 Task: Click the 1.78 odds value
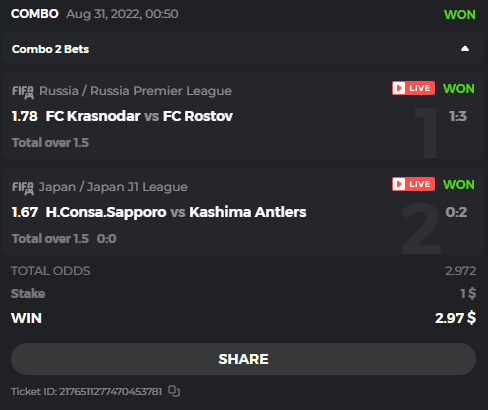(x=25, y=116)
